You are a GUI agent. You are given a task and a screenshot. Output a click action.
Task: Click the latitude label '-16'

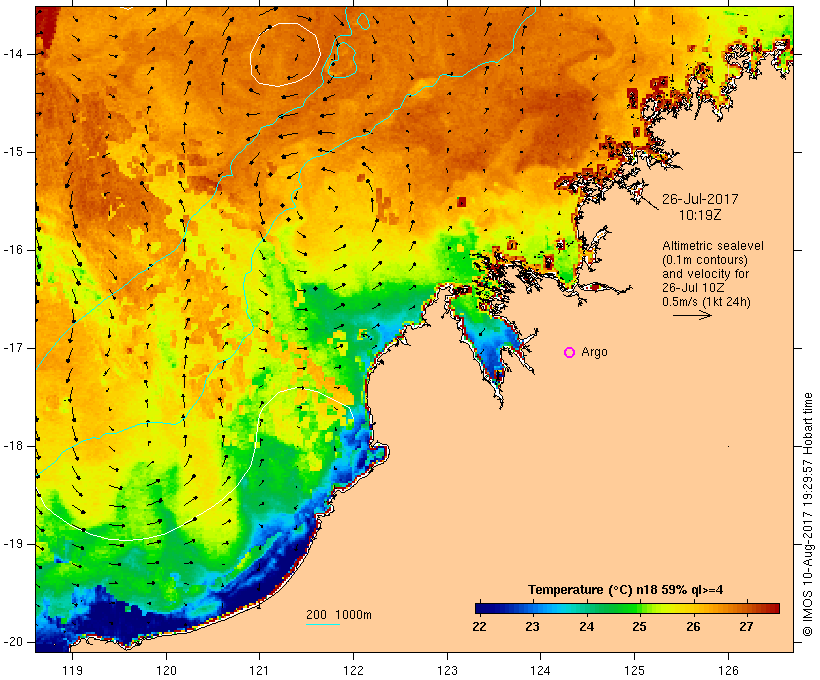point(12,250)
